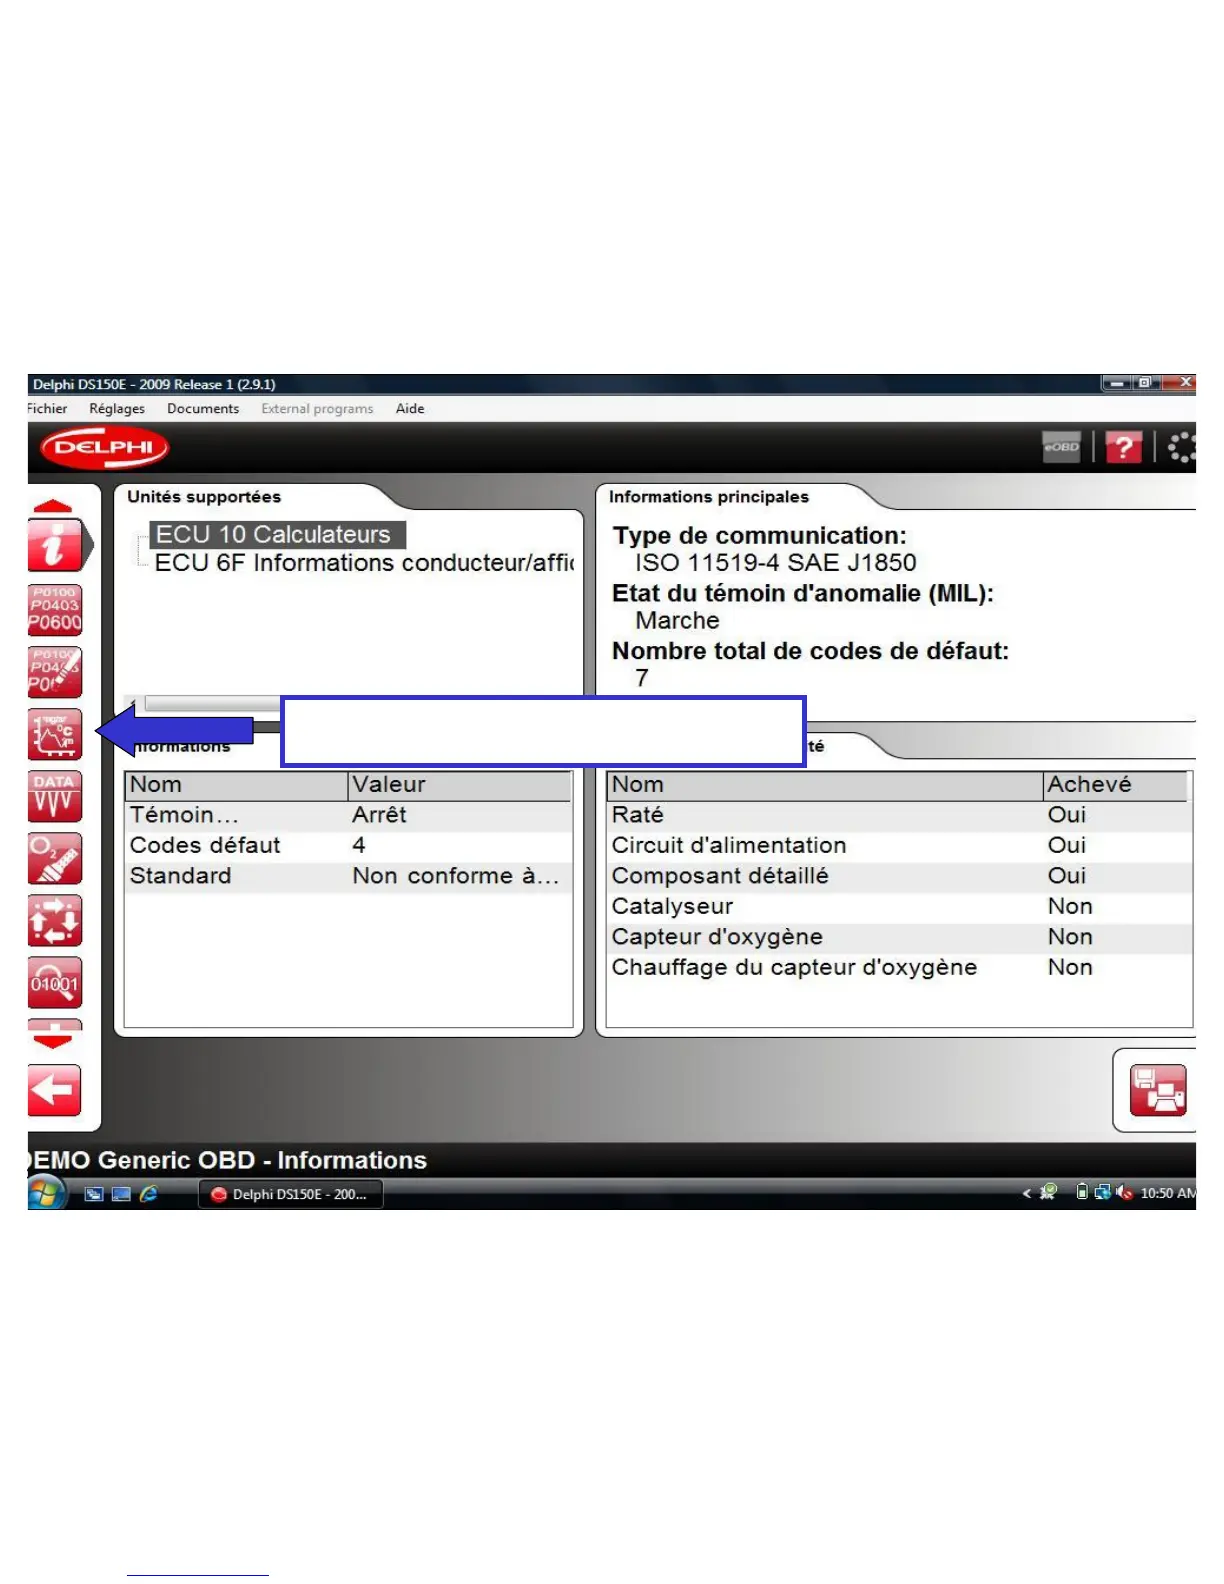Select the Témoin… row name
Image resolution: width=1224 pixels, height=1584 pixels.
(184, 815)
